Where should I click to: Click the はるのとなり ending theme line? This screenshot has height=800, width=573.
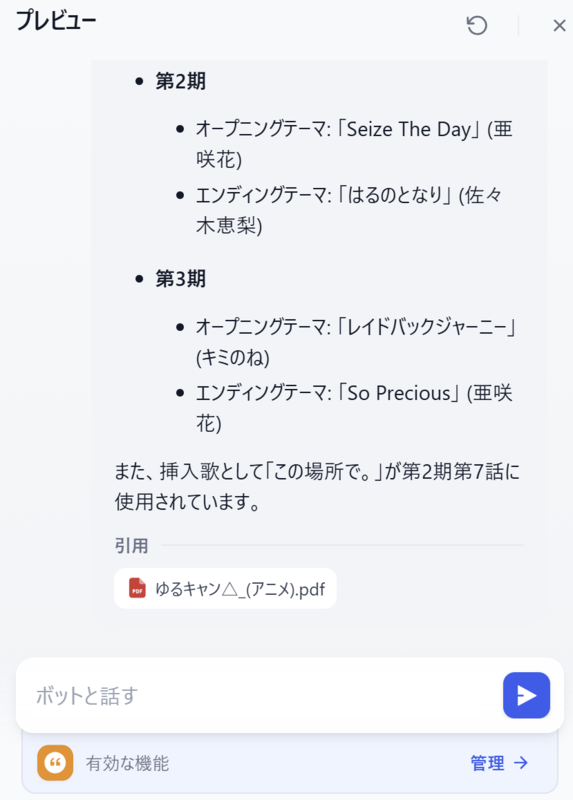(349, 210)
